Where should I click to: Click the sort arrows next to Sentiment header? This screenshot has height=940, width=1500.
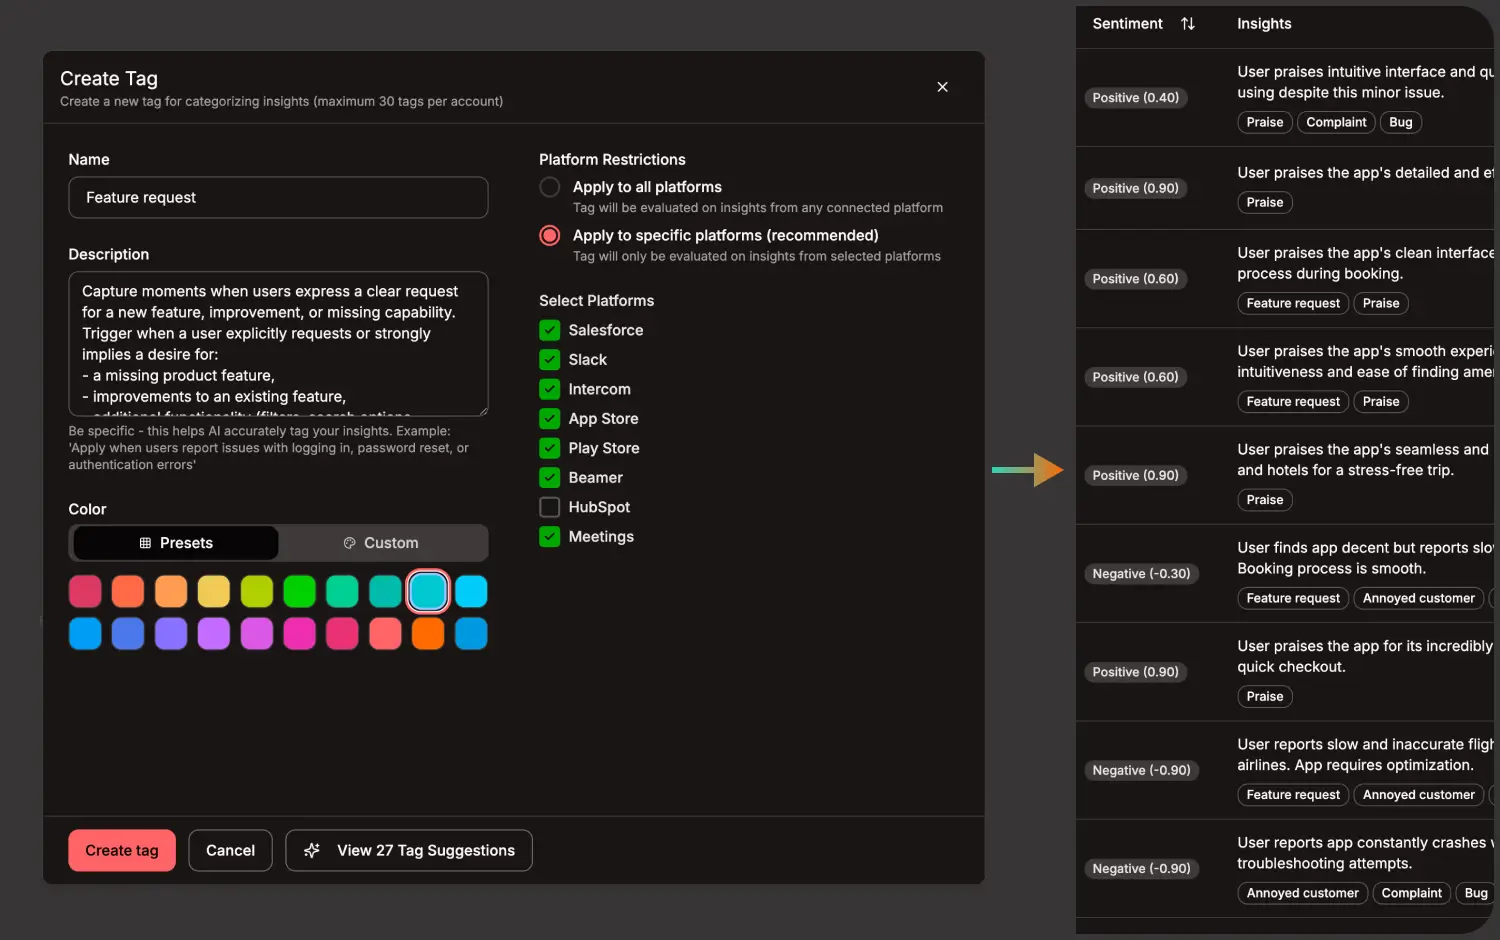(1188, 23)
